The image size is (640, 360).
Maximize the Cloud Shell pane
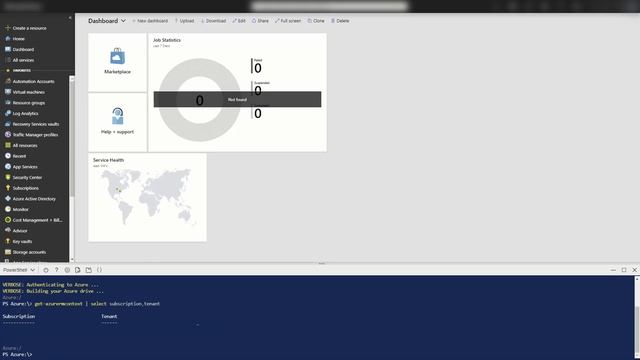tap(624, 270)
